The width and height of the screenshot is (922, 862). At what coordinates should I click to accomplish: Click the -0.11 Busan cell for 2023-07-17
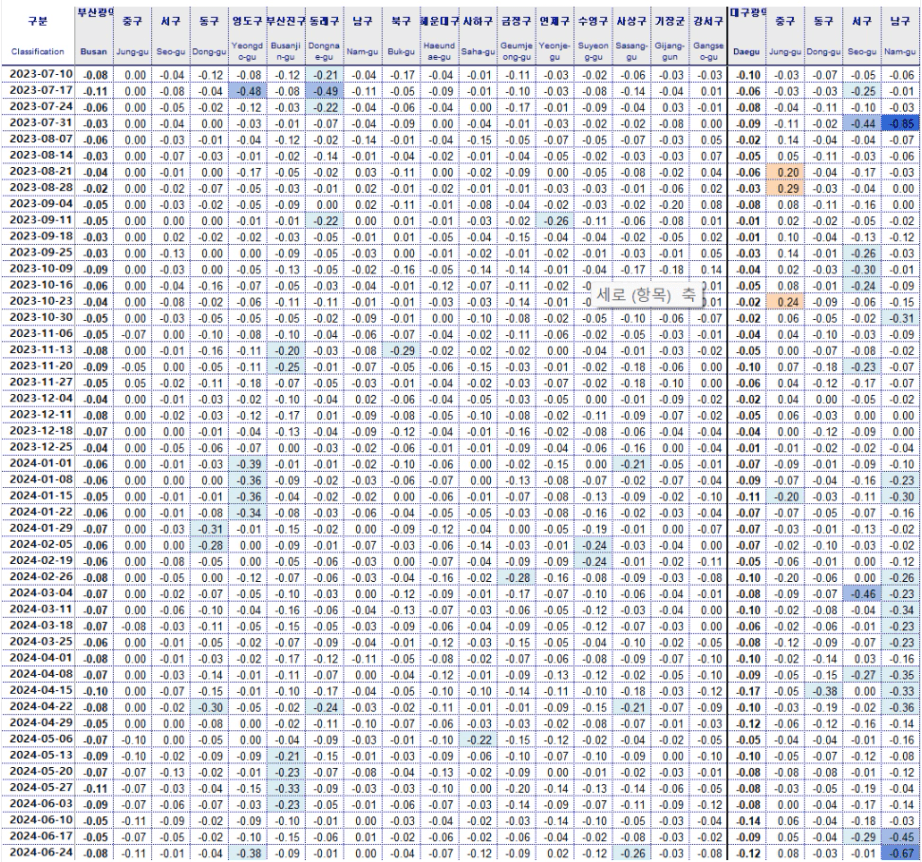[94, 91]
